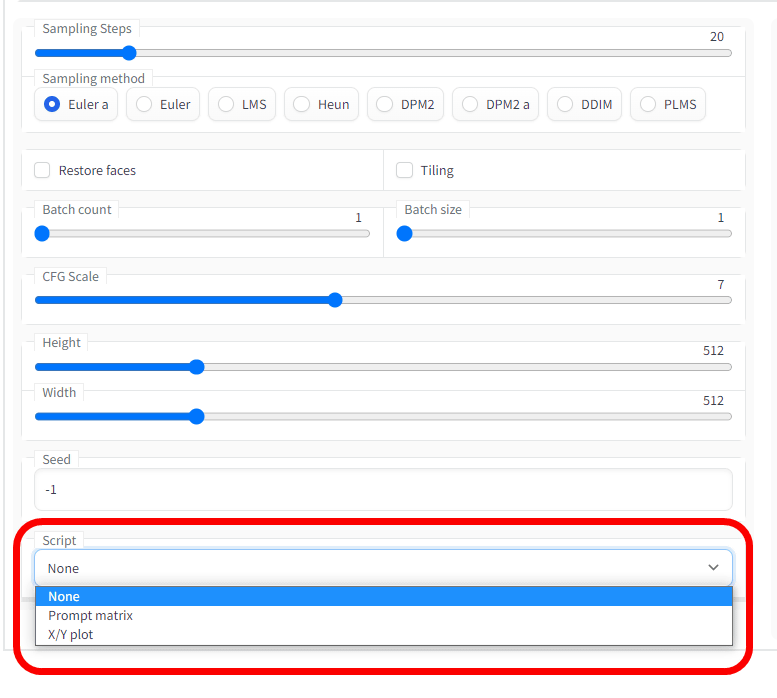The height and width of the screenshot is (698, 777).
Task: Enable the Restore faces checkbox
Action: [x=42, y=170]
